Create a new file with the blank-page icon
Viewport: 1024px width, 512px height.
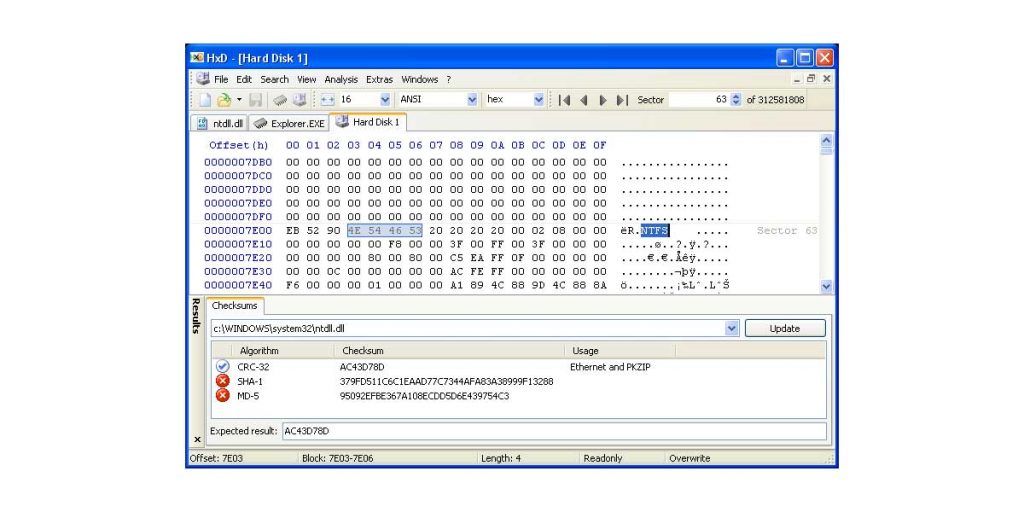pyautogui.click(x=205, y=100)
